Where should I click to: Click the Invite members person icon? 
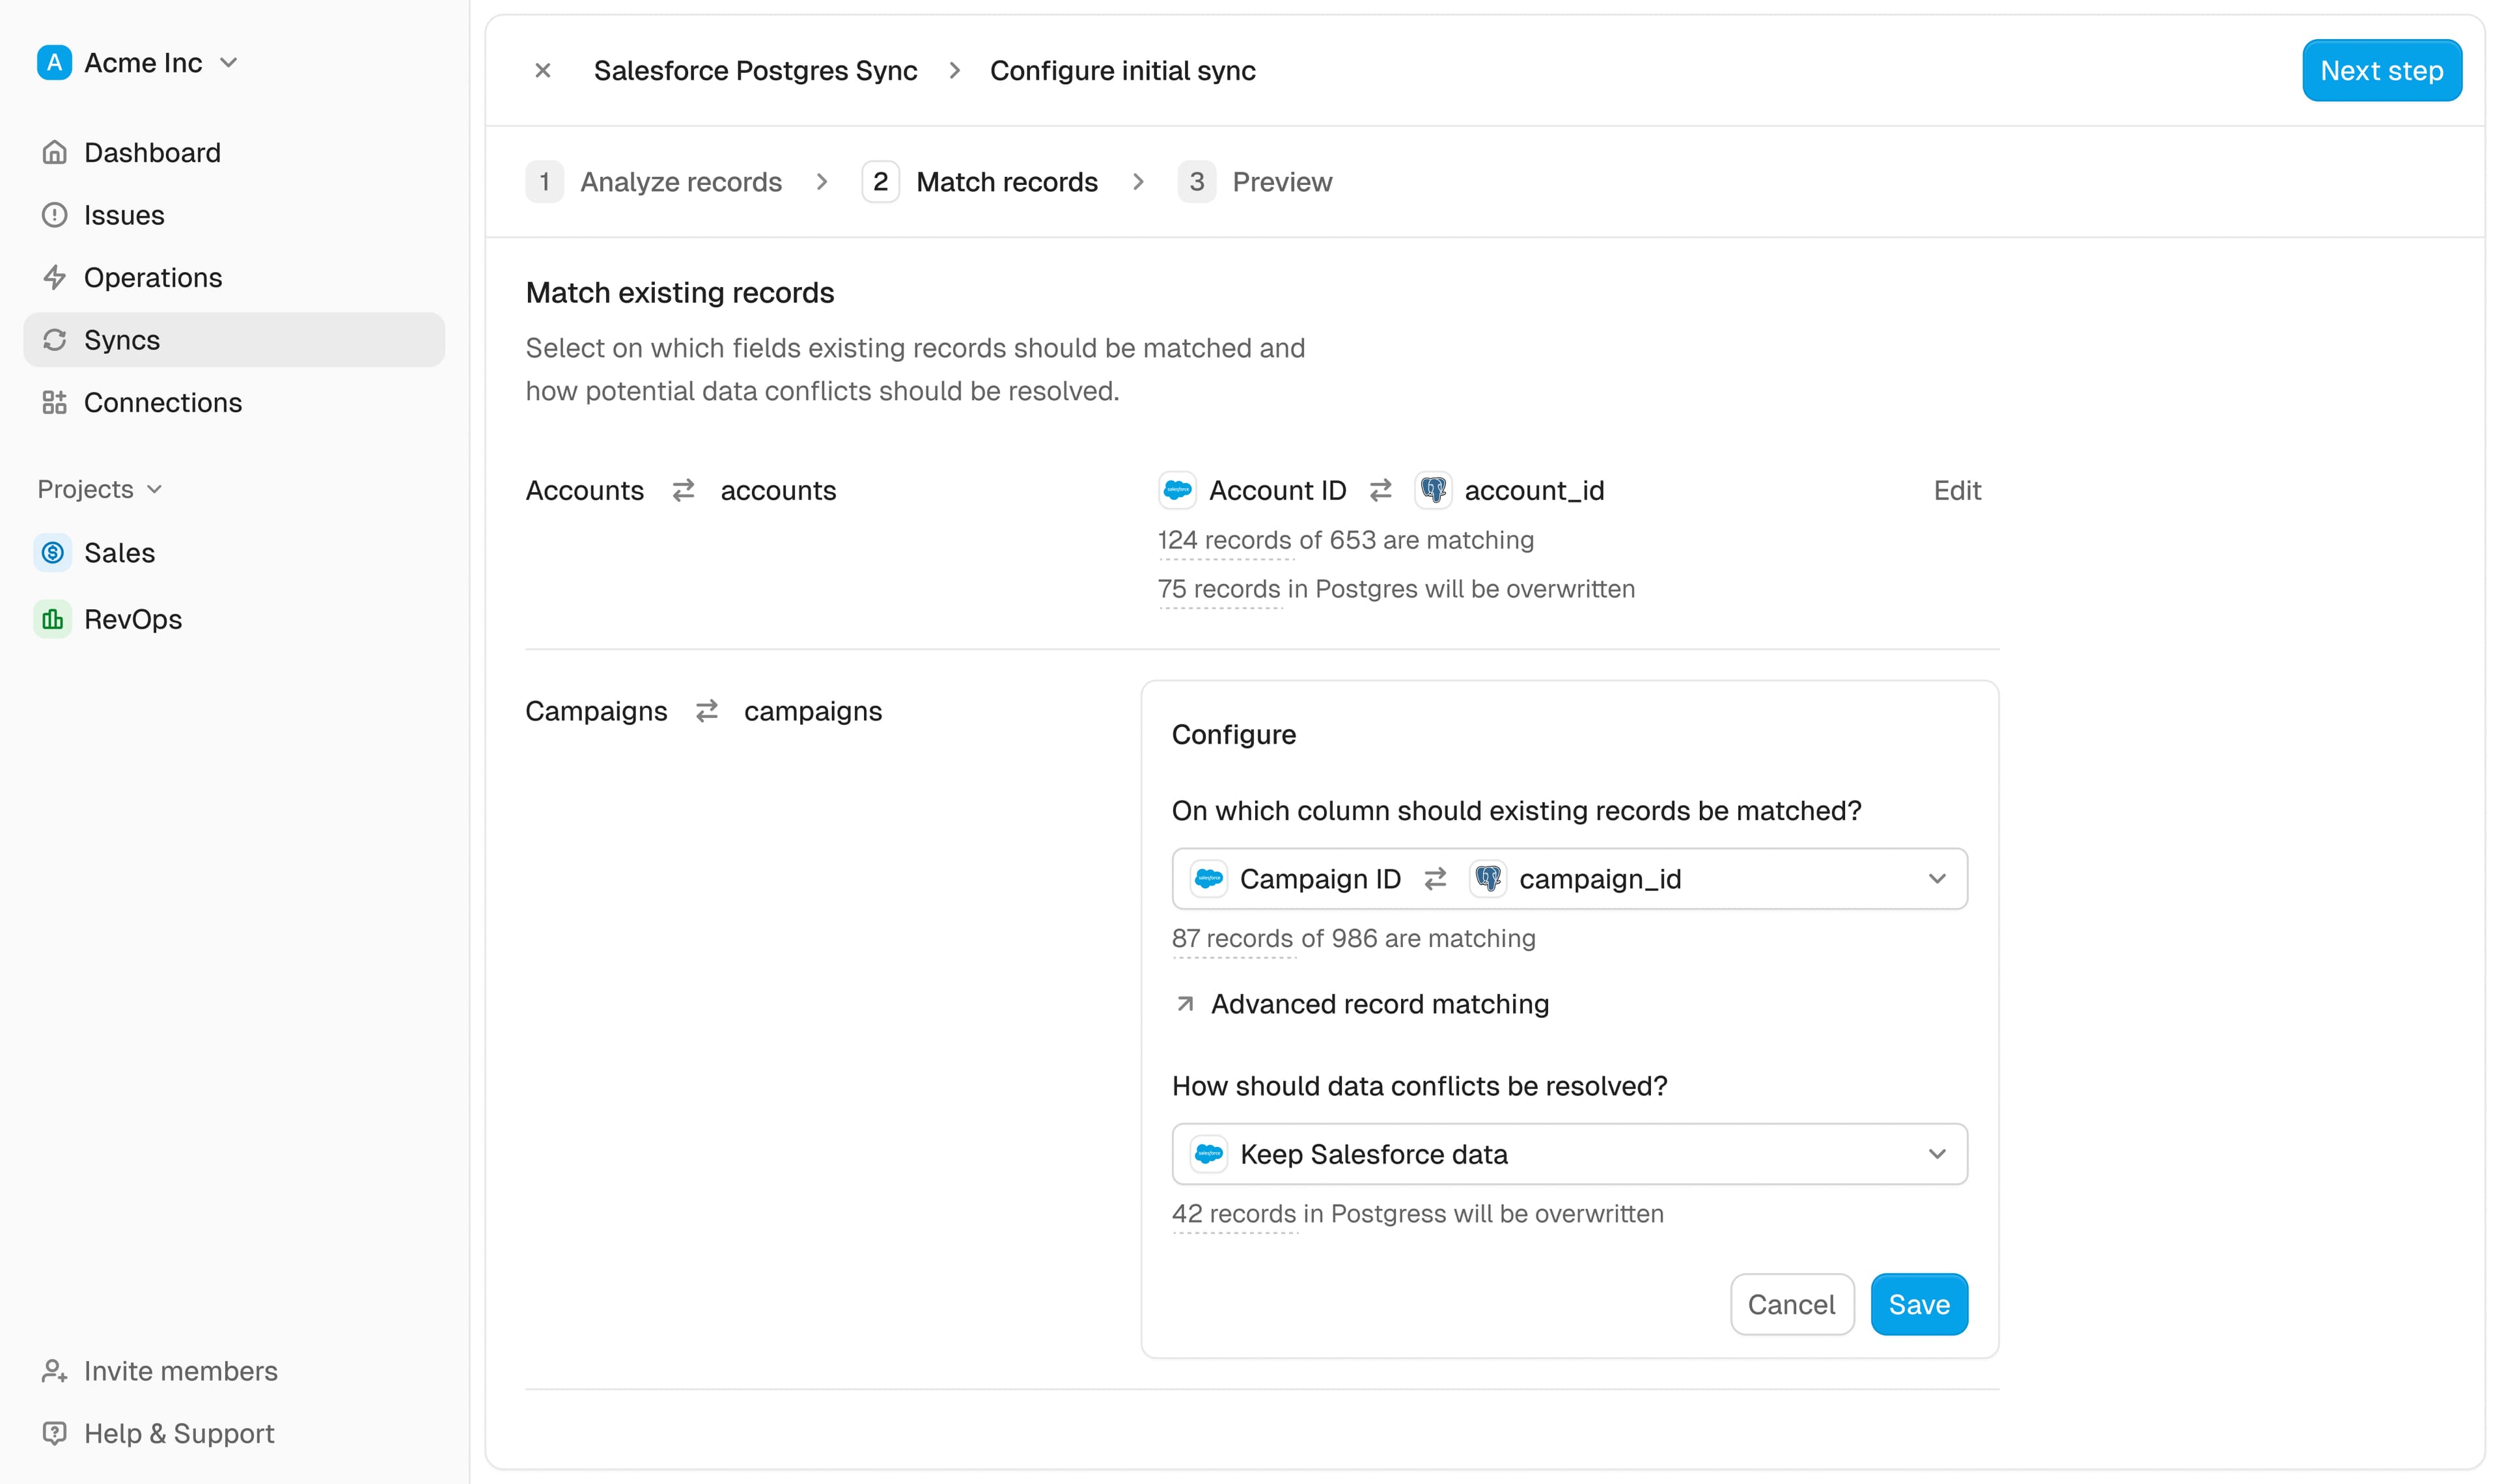(54, 1370)
